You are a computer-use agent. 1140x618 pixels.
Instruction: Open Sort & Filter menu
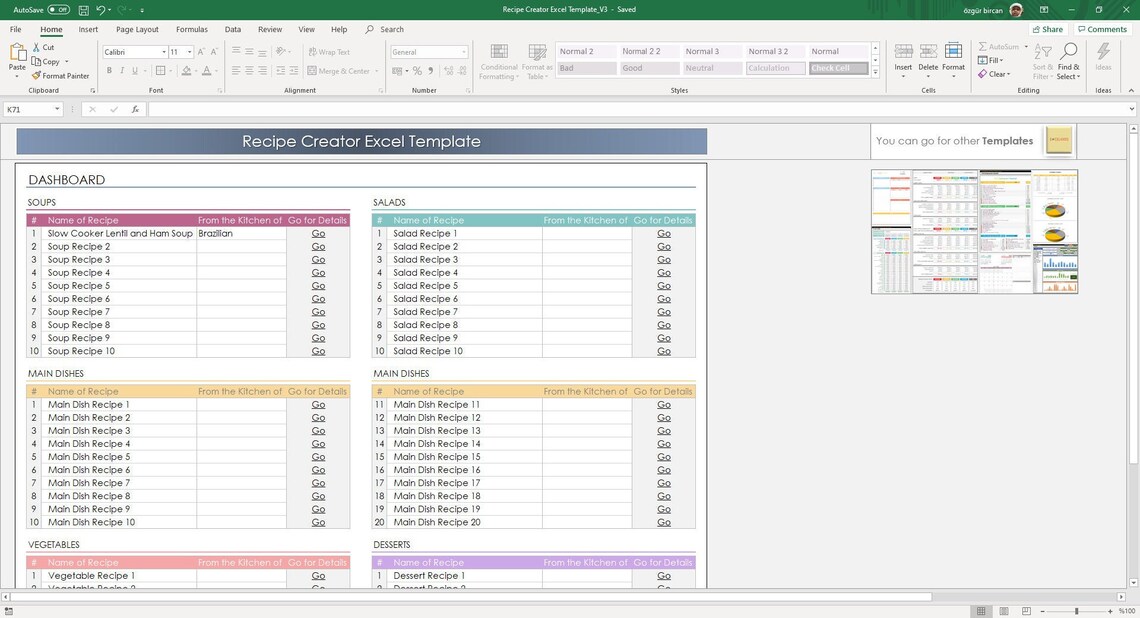tap(1043, 62)
